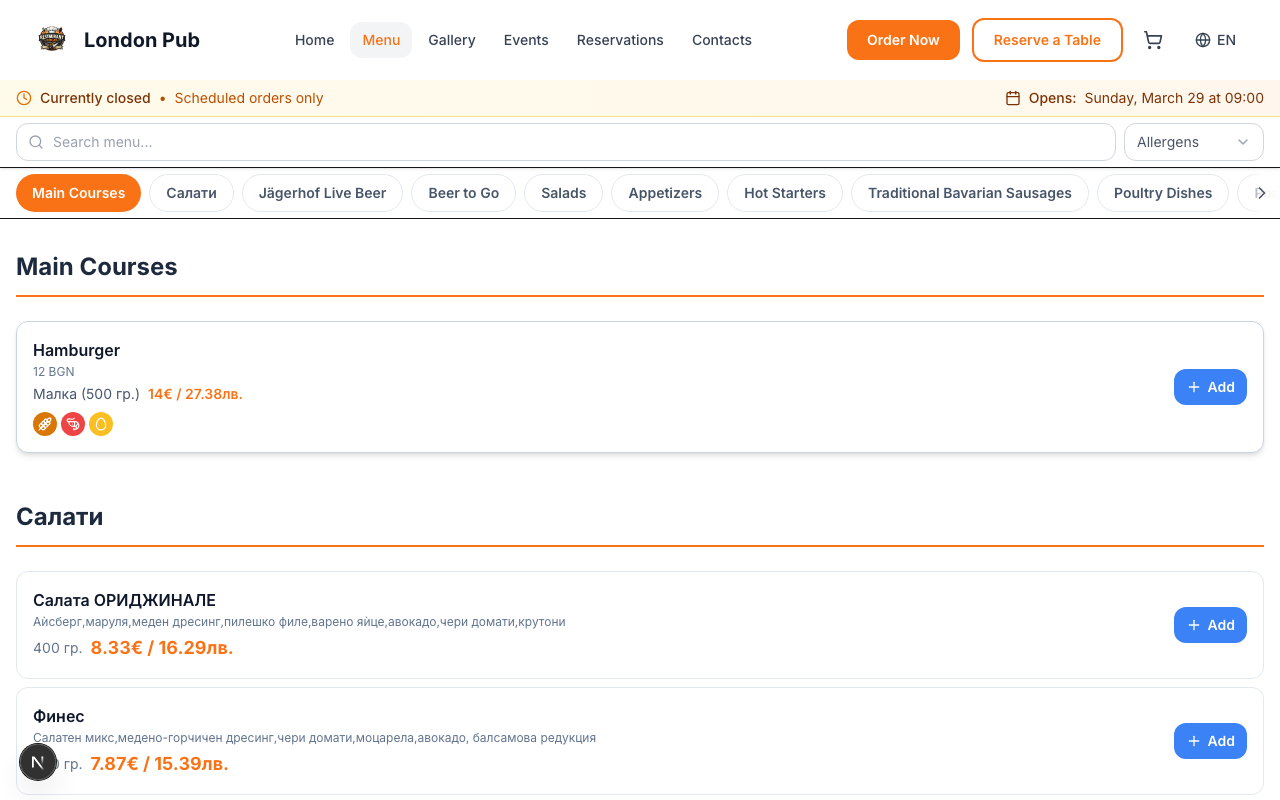Click the red shrimp allergen icon
Image resolution: width=1280 pixels, height=800 pixels.
tap(73, 424)
